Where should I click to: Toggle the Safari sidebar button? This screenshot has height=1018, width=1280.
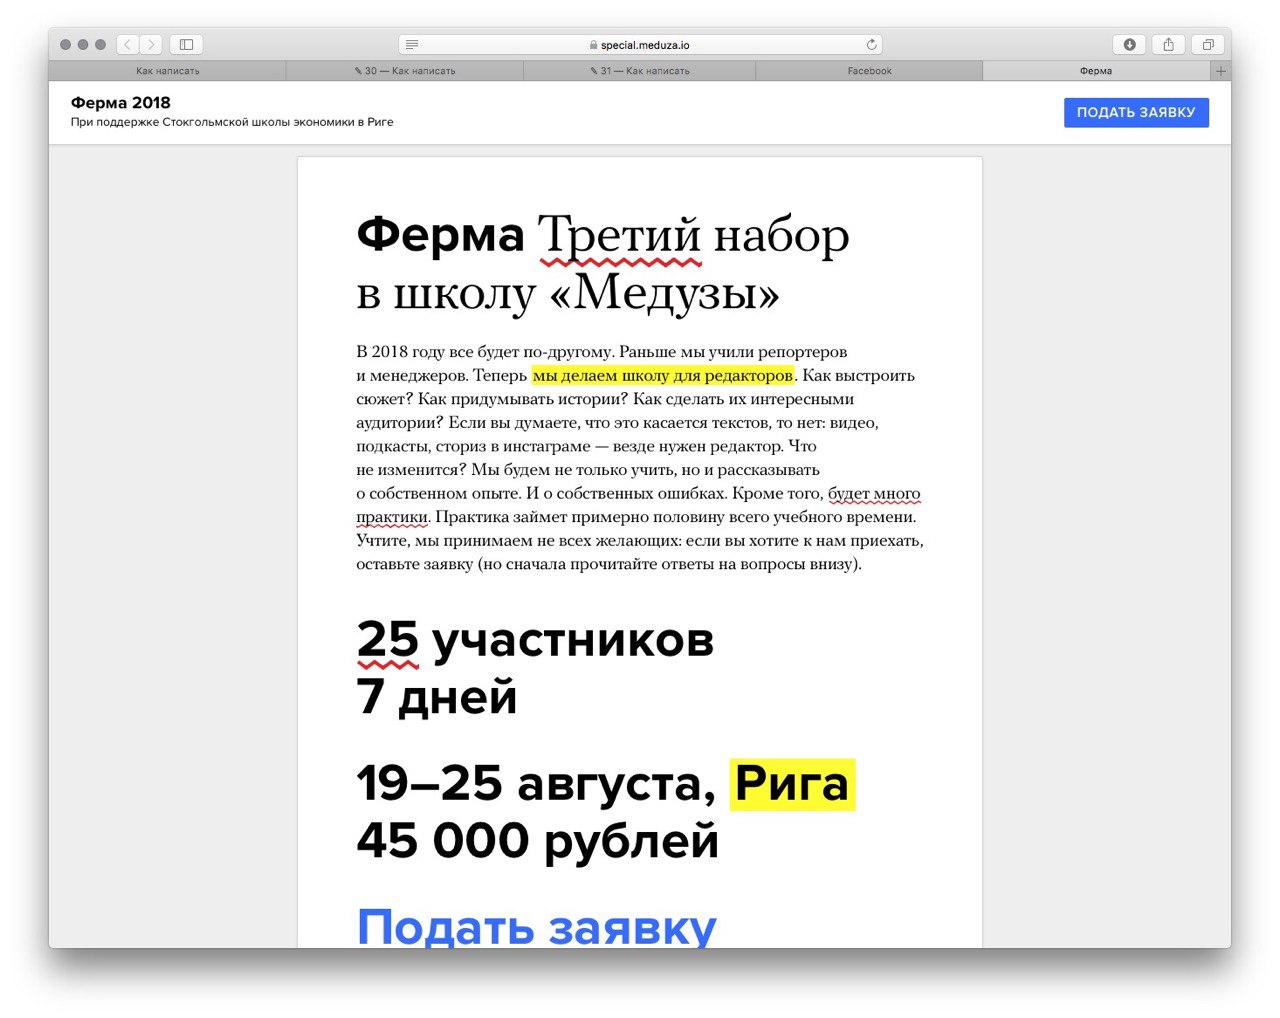186,44
